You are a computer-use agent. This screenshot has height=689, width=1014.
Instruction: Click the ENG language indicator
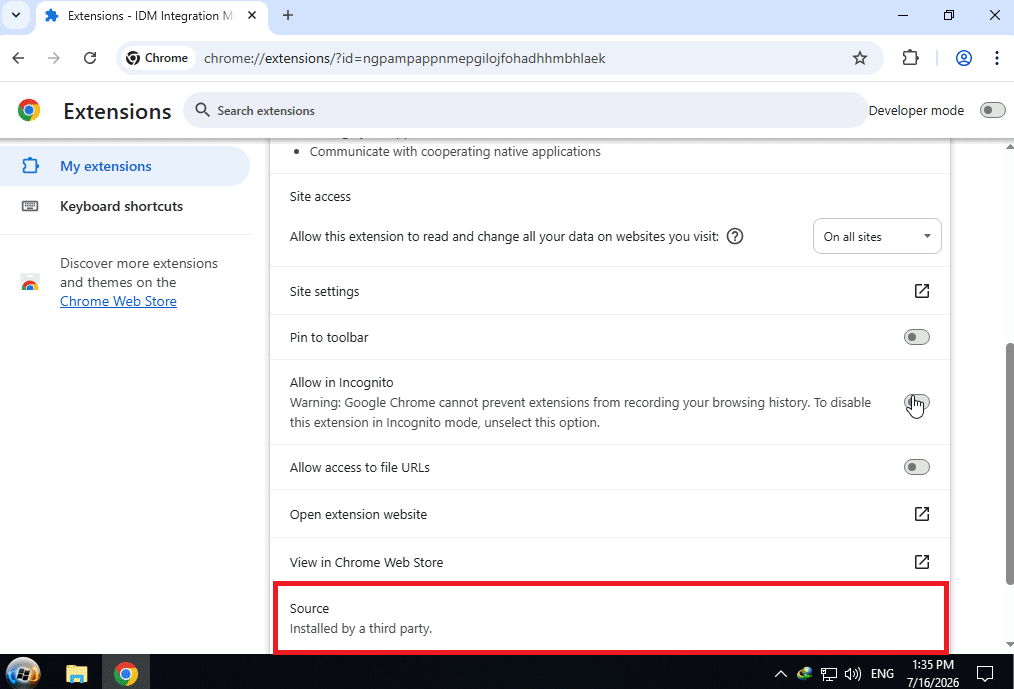tap(882, 674)
